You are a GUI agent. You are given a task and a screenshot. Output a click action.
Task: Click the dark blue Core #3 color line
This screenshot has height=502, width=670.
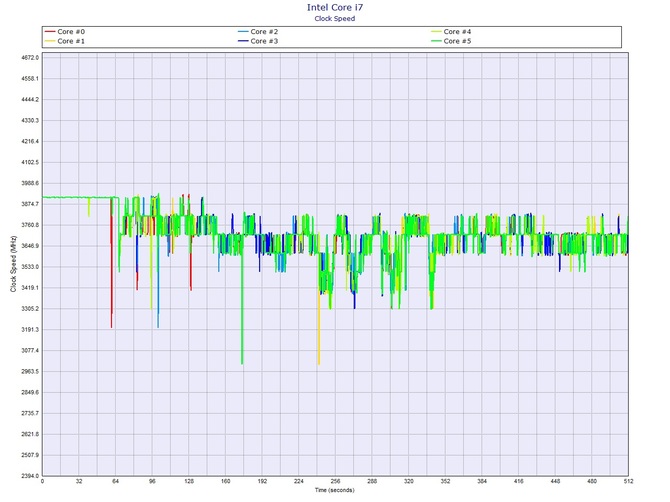[243, 41]
